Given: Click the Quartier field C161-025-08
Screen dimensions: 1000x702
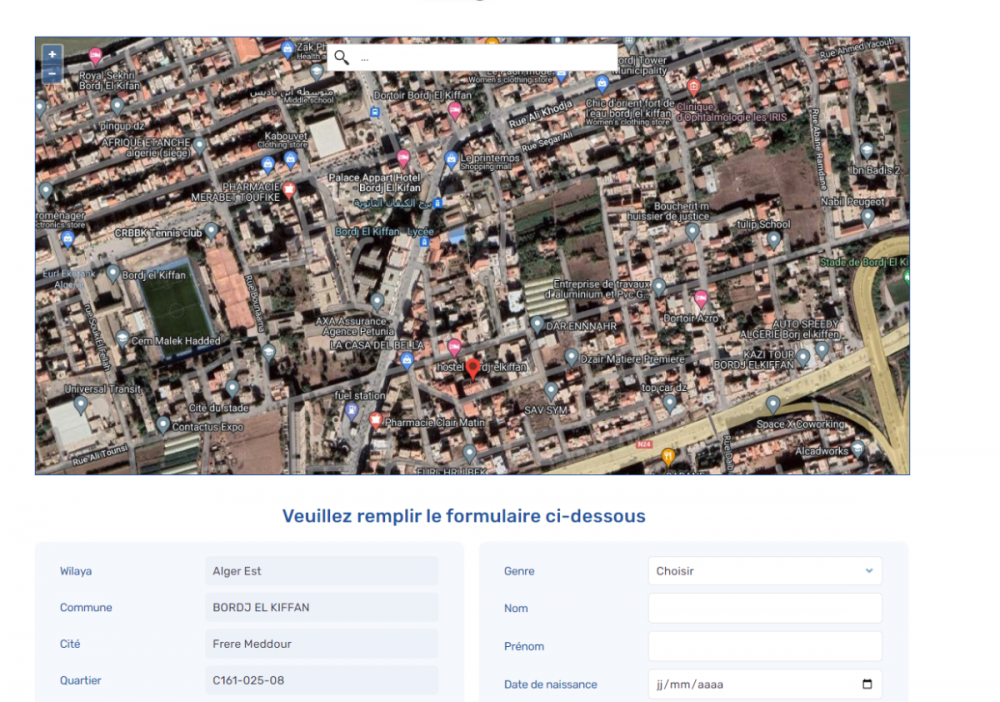Looking at the screenshot, I should 321,680.
